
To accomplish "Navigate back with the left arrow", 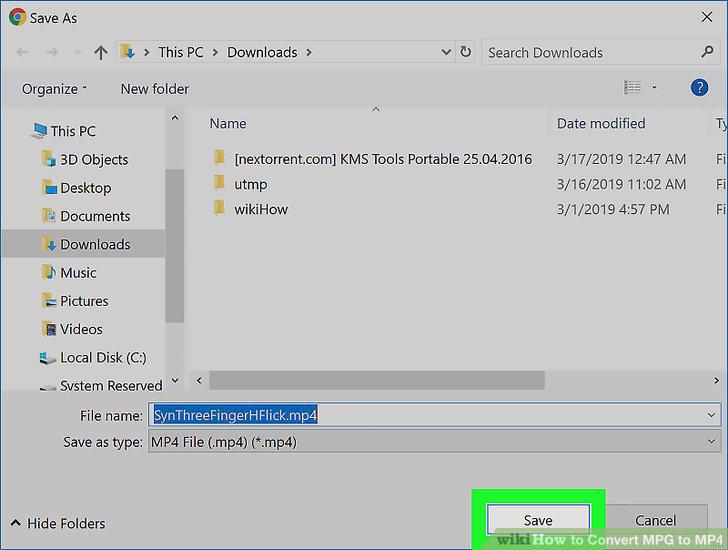I will (x=22, y=52).
